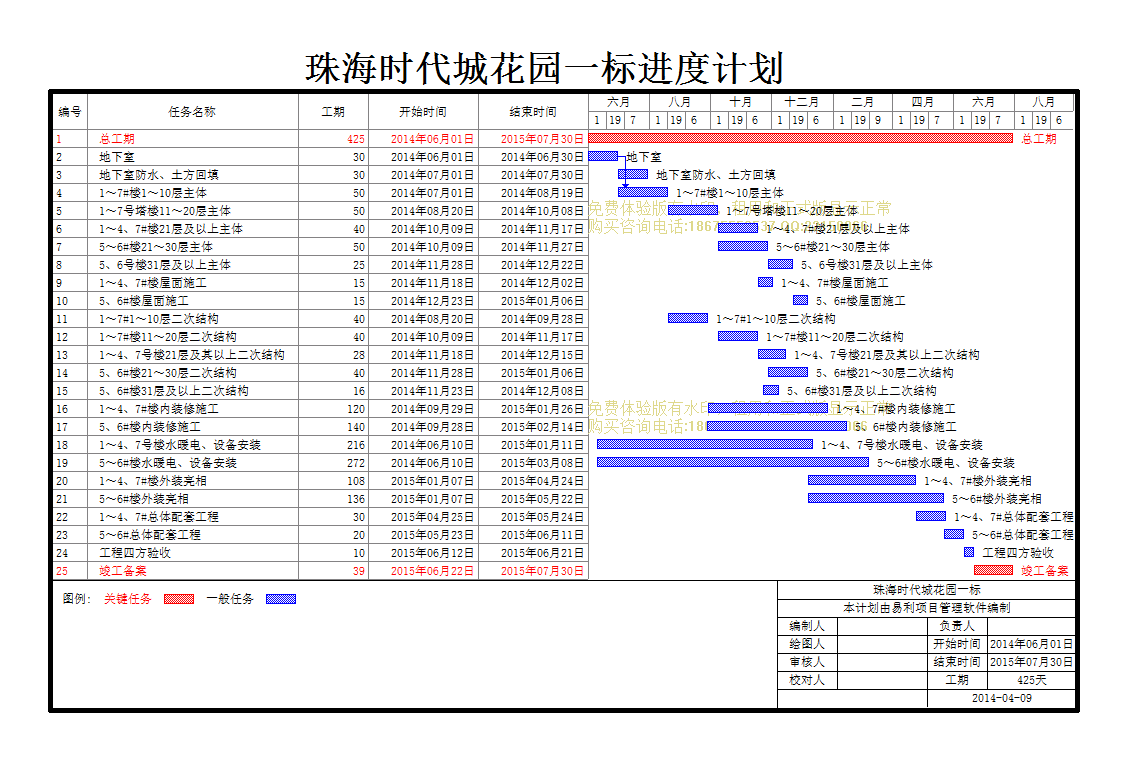Image resolution: width=1126 pixels, height=759 pixels.
Task: Click the 425天 duration in the info table
Action: point(1031,680)
